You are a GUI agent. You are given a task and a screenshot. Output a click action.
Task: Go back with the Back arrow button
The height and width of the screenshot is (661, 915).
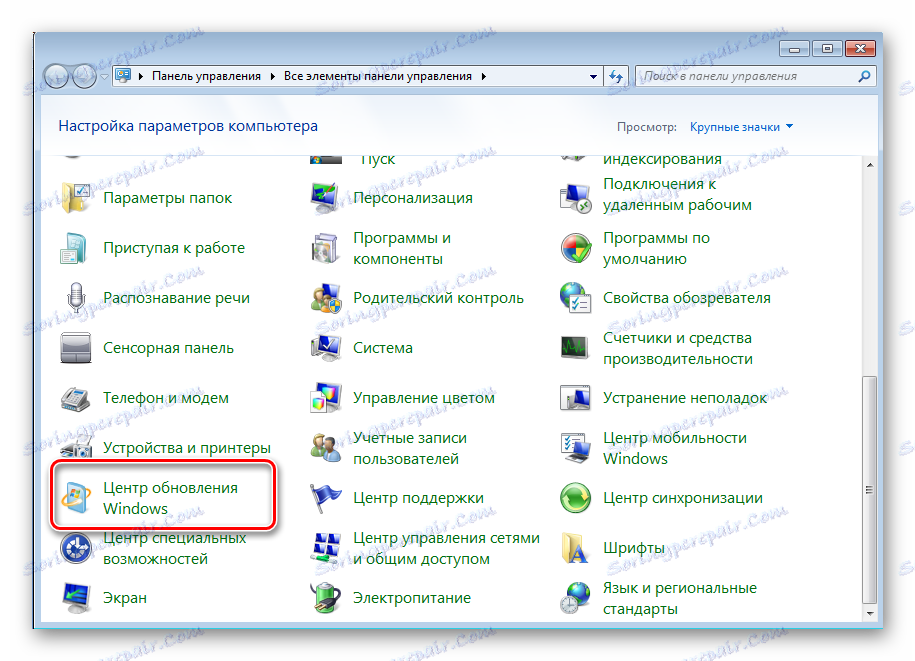pyautogui.click(x=56, y=76)
